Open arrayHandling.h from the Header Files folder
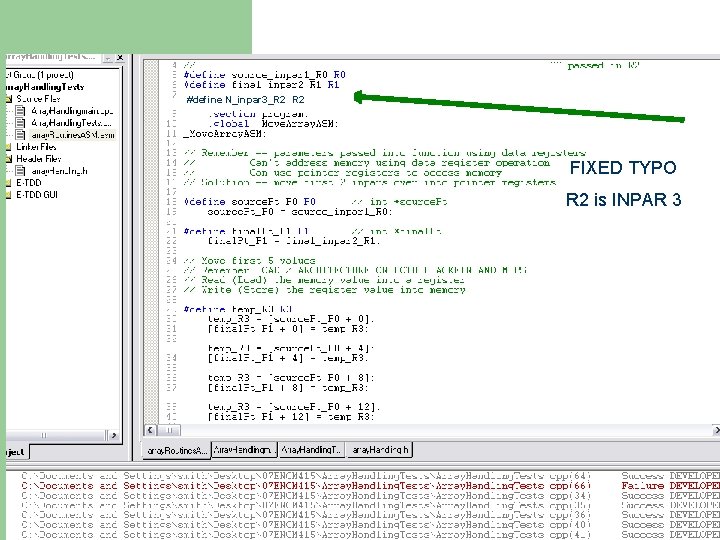The height and width of the screenshot is (540, 720). [x=59, y=171]
